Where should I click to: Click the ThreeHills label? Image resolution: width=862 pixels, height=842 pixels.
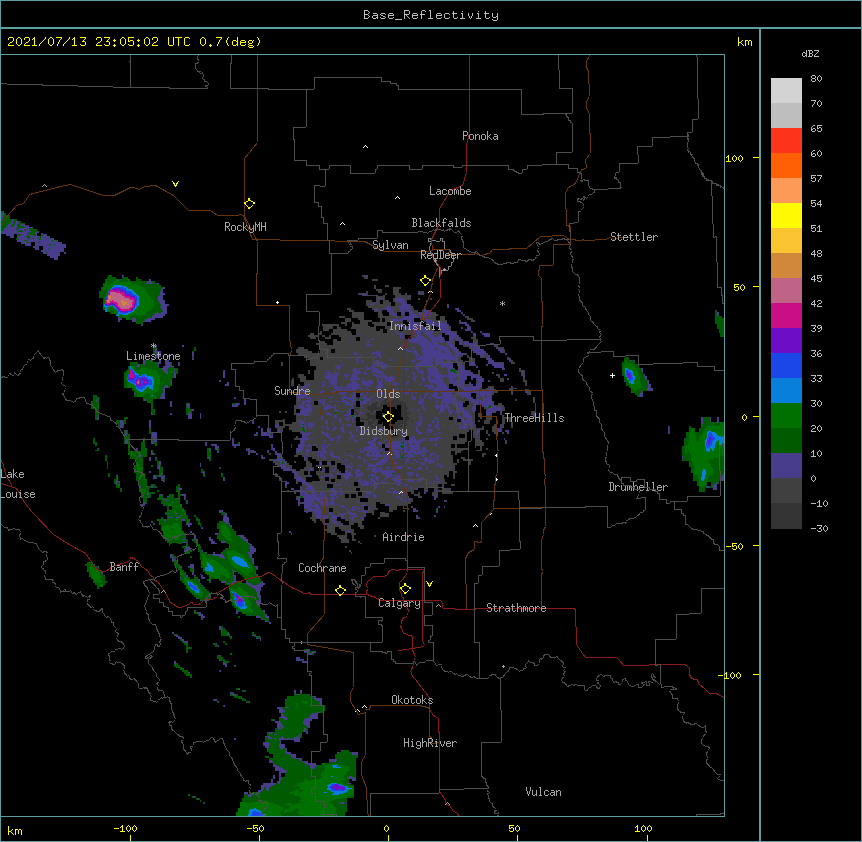tap(534, 418)
